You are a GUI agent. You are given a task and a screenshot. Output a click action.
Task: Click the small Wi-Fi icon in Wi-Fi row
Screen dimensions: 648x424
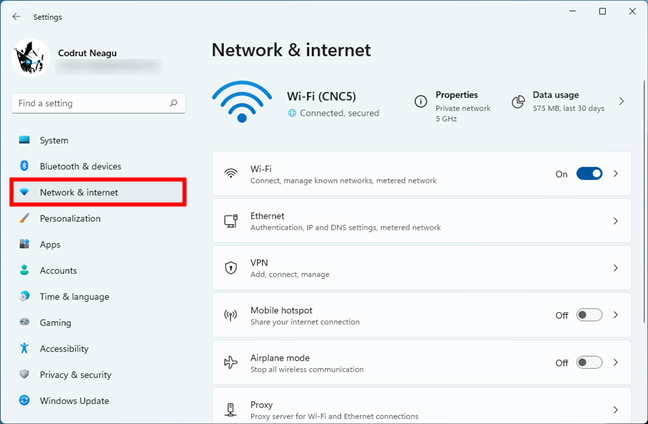(x=231, y=173)
